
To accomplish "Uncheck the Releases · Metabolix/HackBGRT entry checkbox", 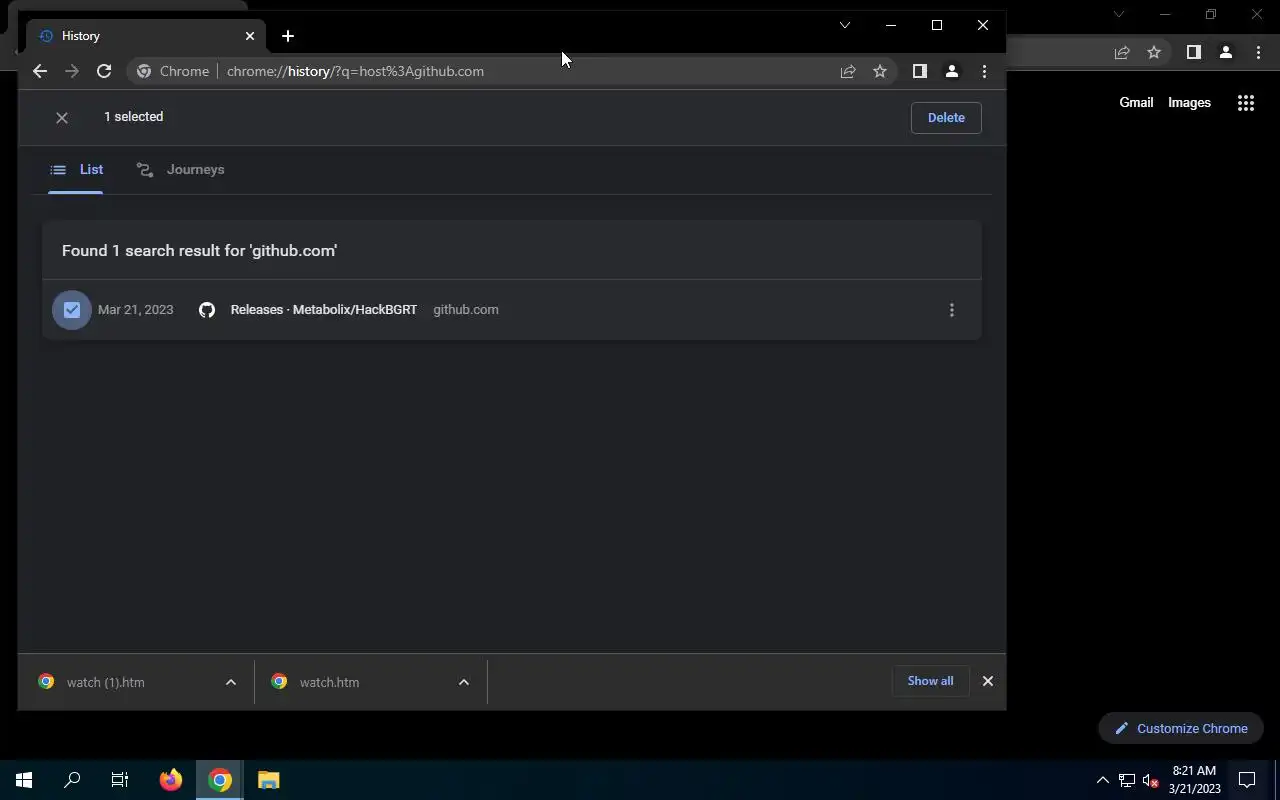I will click(x=72, y=310).
